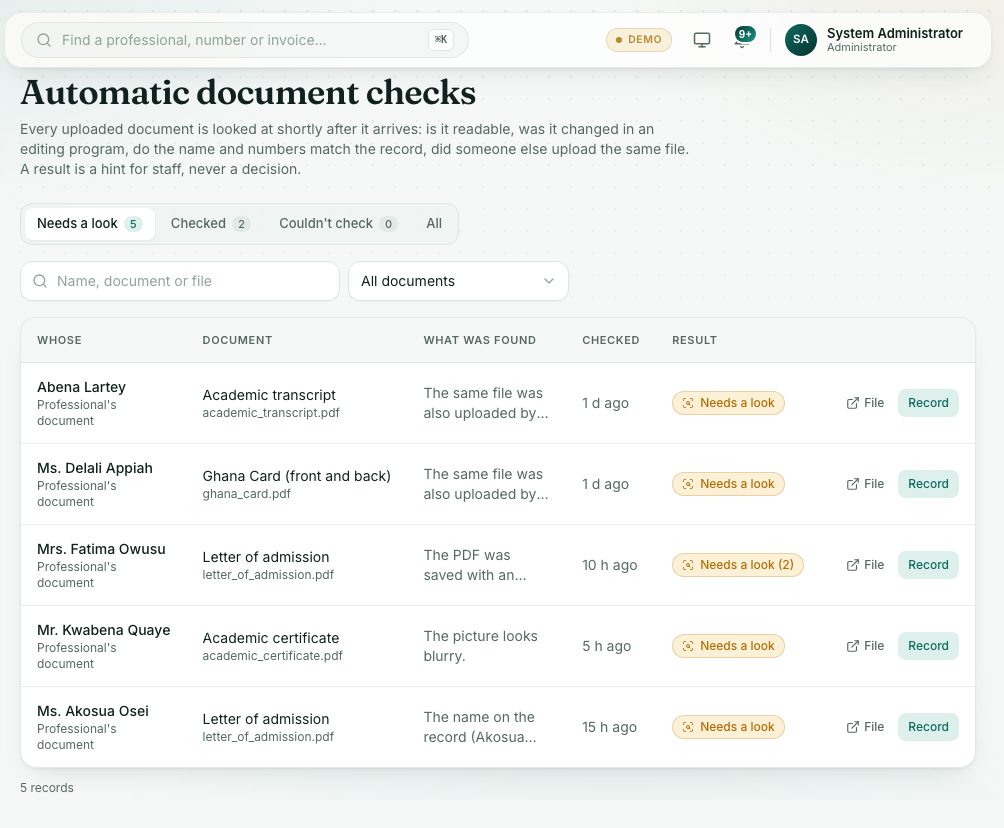This screenshot has width=1004, height=828.
Task: Show the All tab
Action: coord(434,223)
